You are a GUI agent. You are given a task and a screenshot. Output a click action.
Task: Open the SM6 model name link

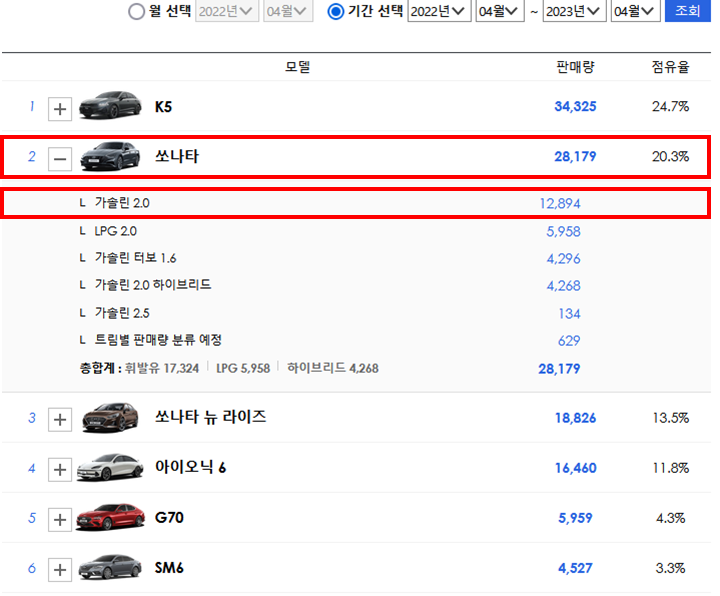(x=169, y=568)
